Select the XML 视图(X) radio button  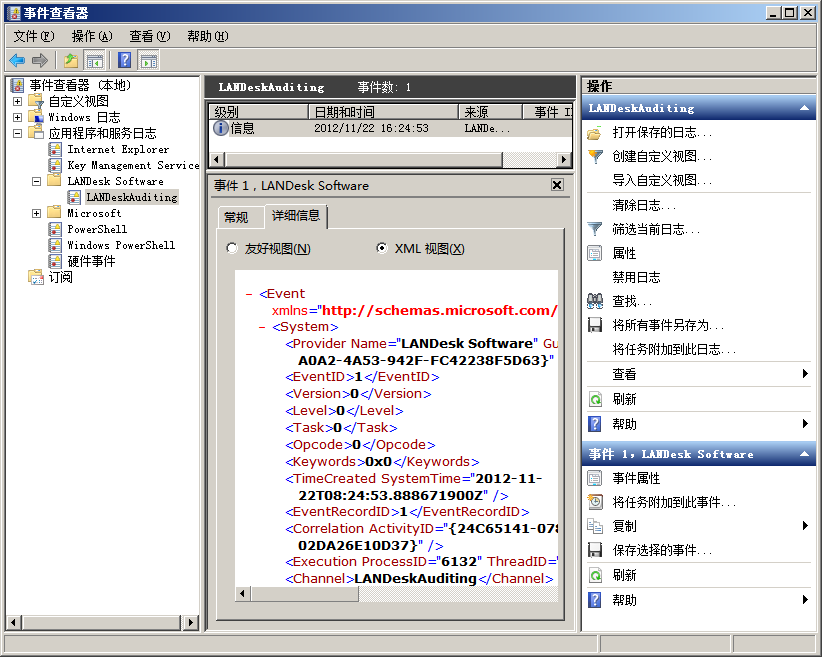point(382,248)
